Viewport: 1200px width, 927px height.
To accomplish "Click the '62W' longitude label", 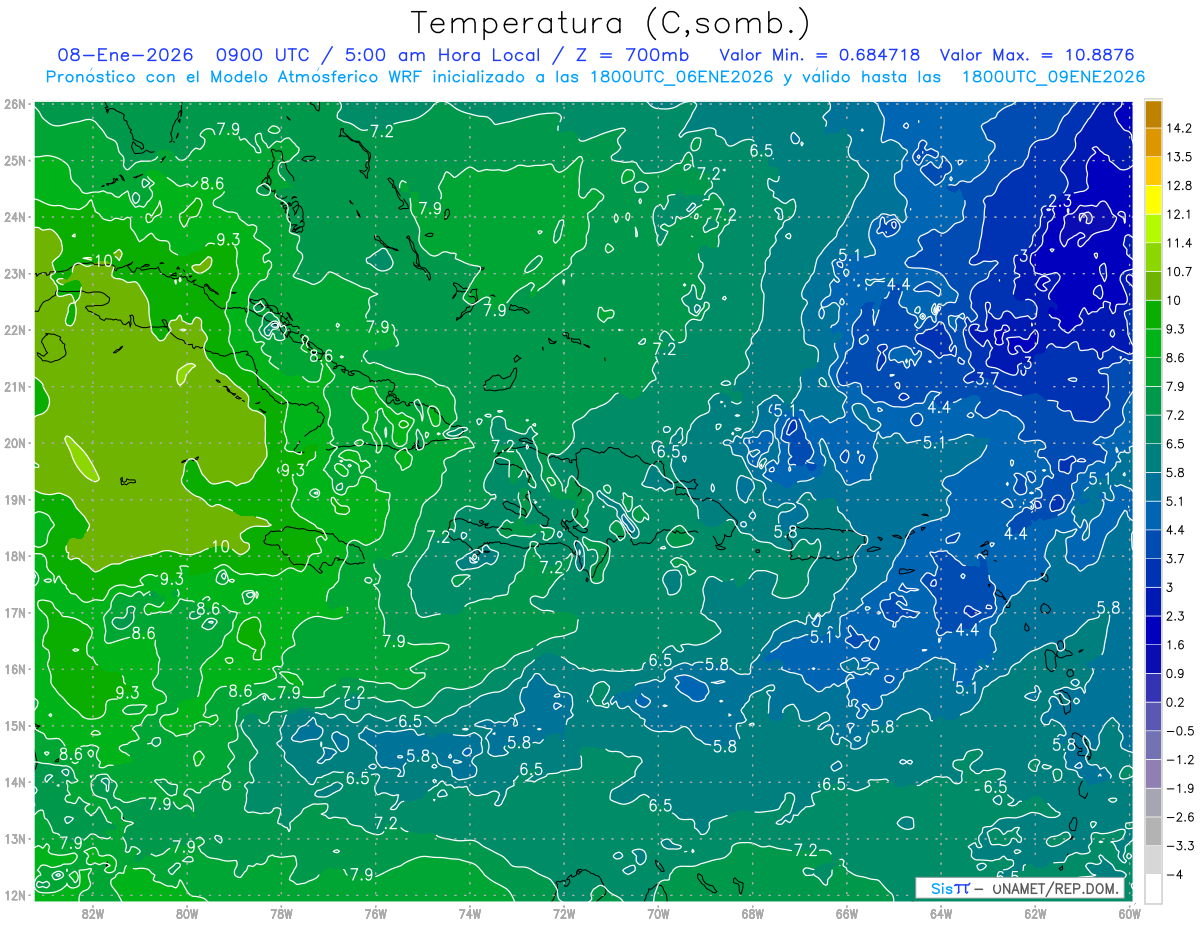I will [x=1035, y=914].
